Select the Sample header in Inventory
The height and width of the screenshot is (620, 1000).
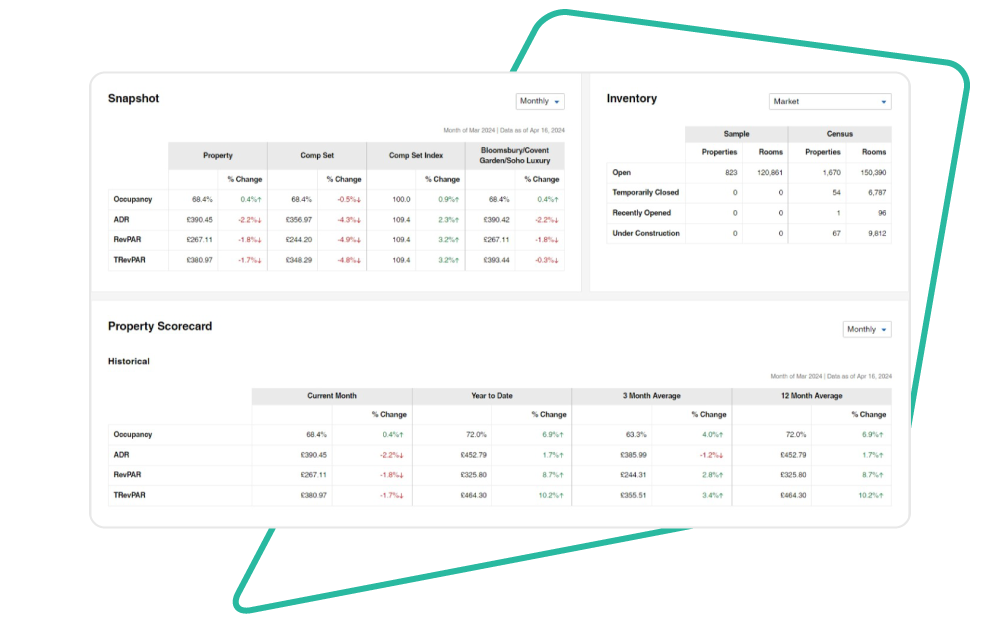point(736,133)
